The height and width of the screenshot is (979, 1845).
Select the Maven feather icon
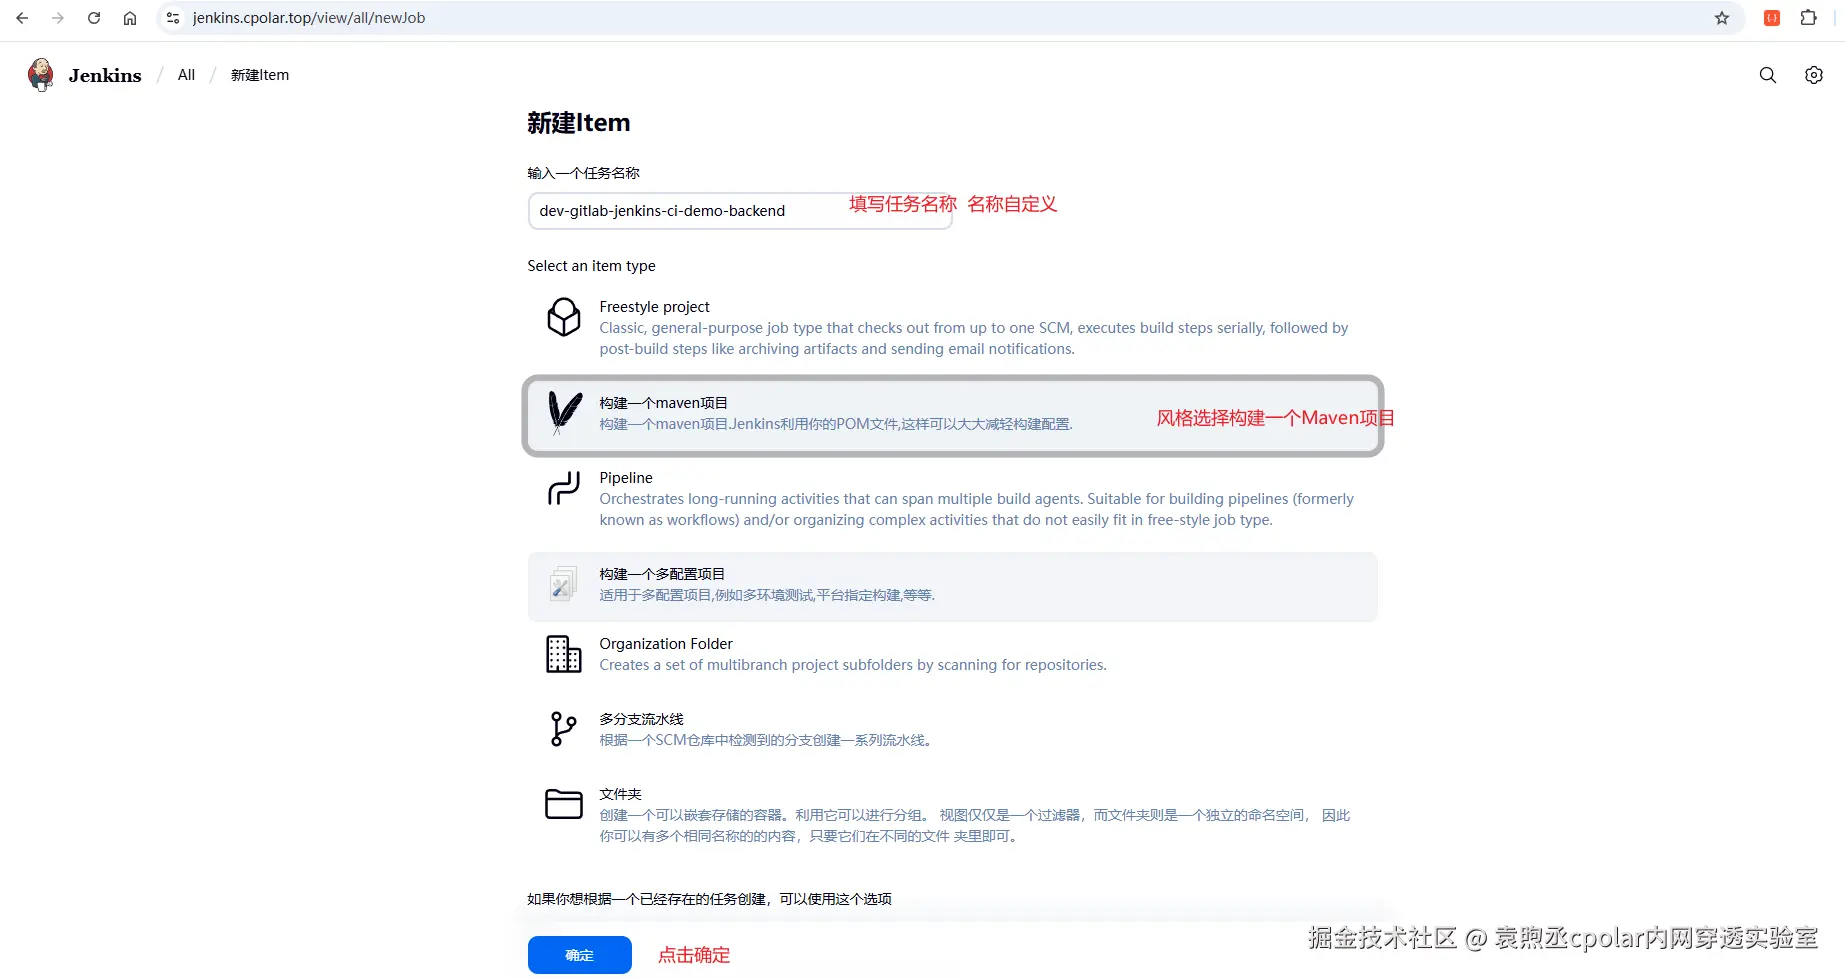(x=564, y=412)
